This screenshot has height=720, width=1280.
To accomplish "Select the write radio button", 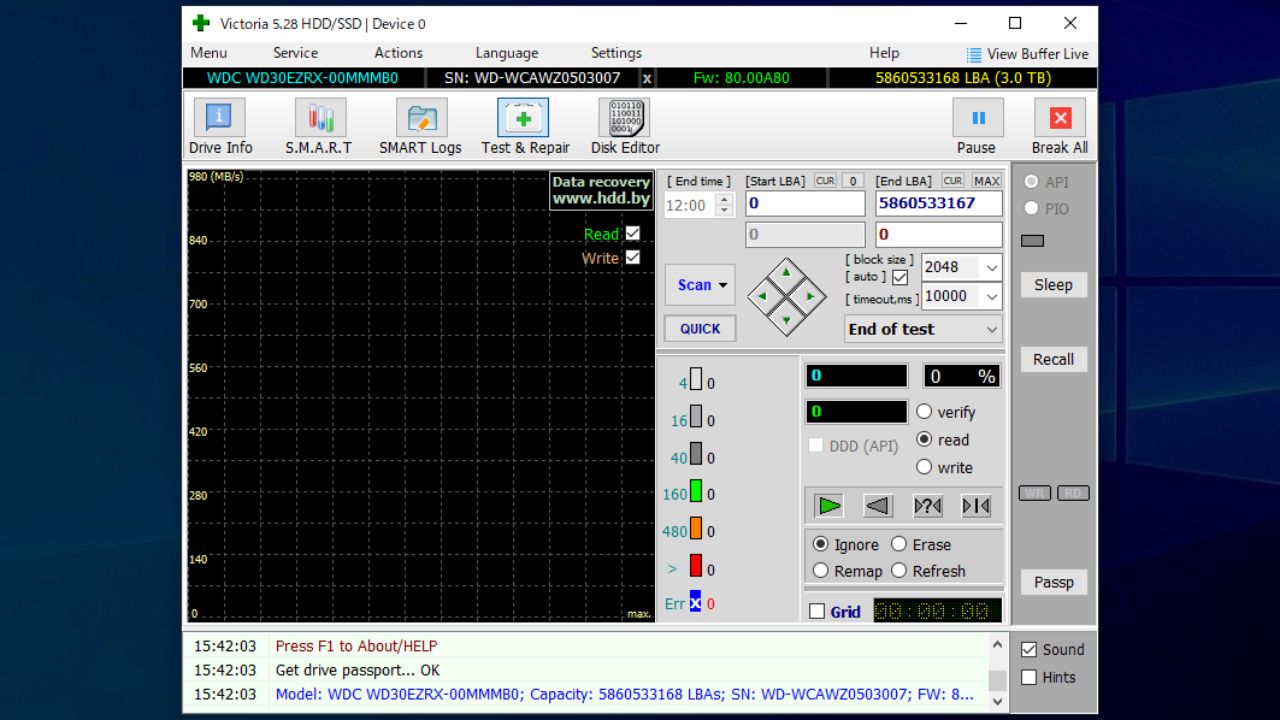I will [924, 467].
